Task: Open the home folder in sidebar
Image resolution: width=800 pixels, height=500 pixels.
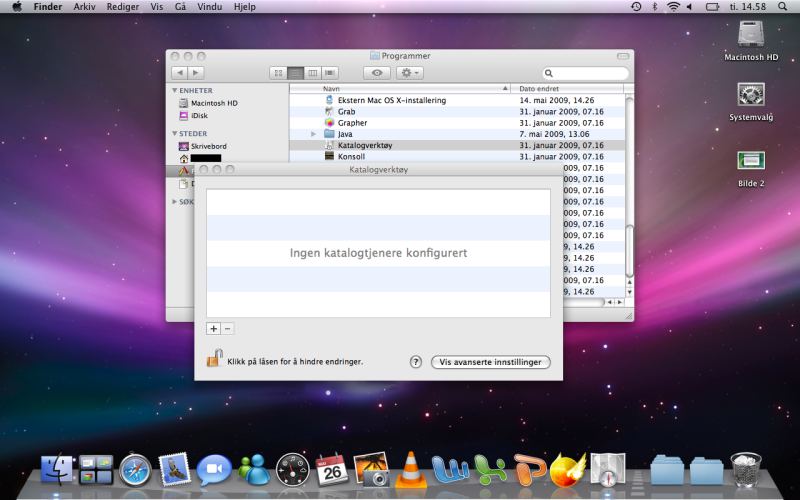Action: pos(200,159)
